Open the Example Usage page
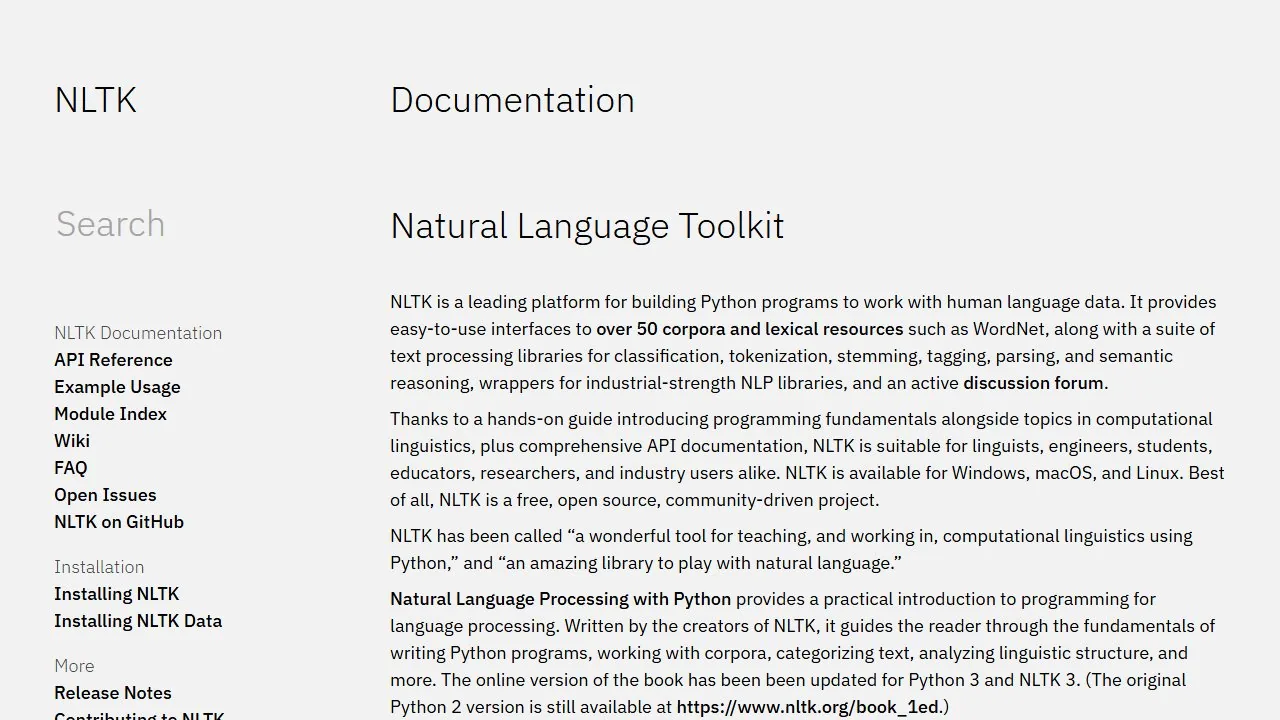This screenshot has width=1280, height=720. tap(117, 387)
